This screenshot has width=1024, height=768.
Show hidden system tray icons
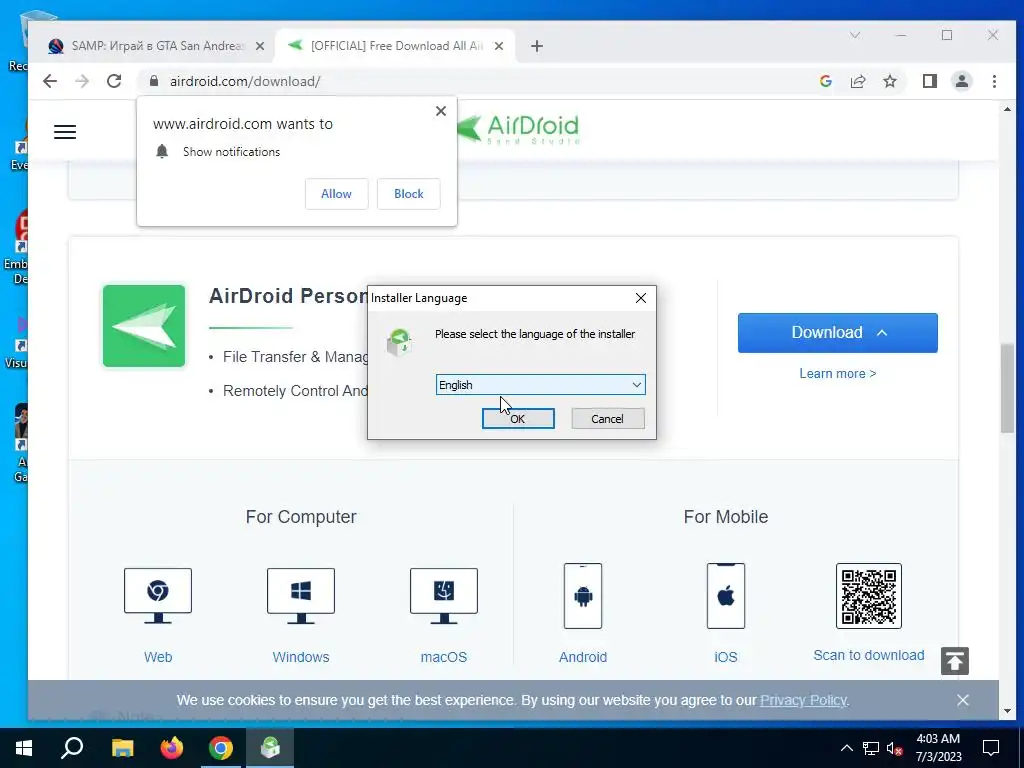846,748
